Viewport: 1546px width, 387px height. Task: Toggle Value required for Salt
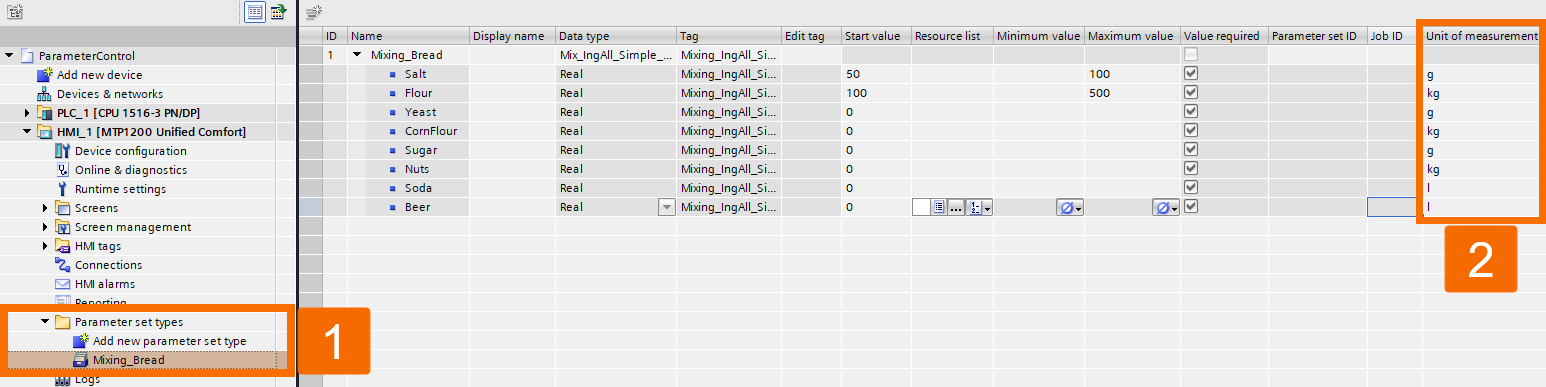[x=1191, y=74]
